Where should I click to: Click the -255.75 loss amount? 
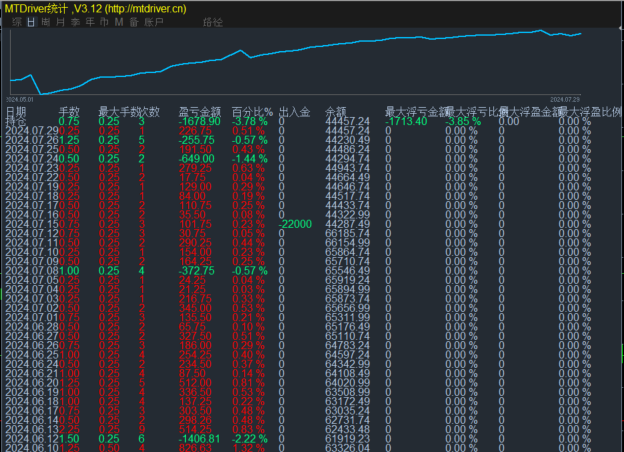197,140
